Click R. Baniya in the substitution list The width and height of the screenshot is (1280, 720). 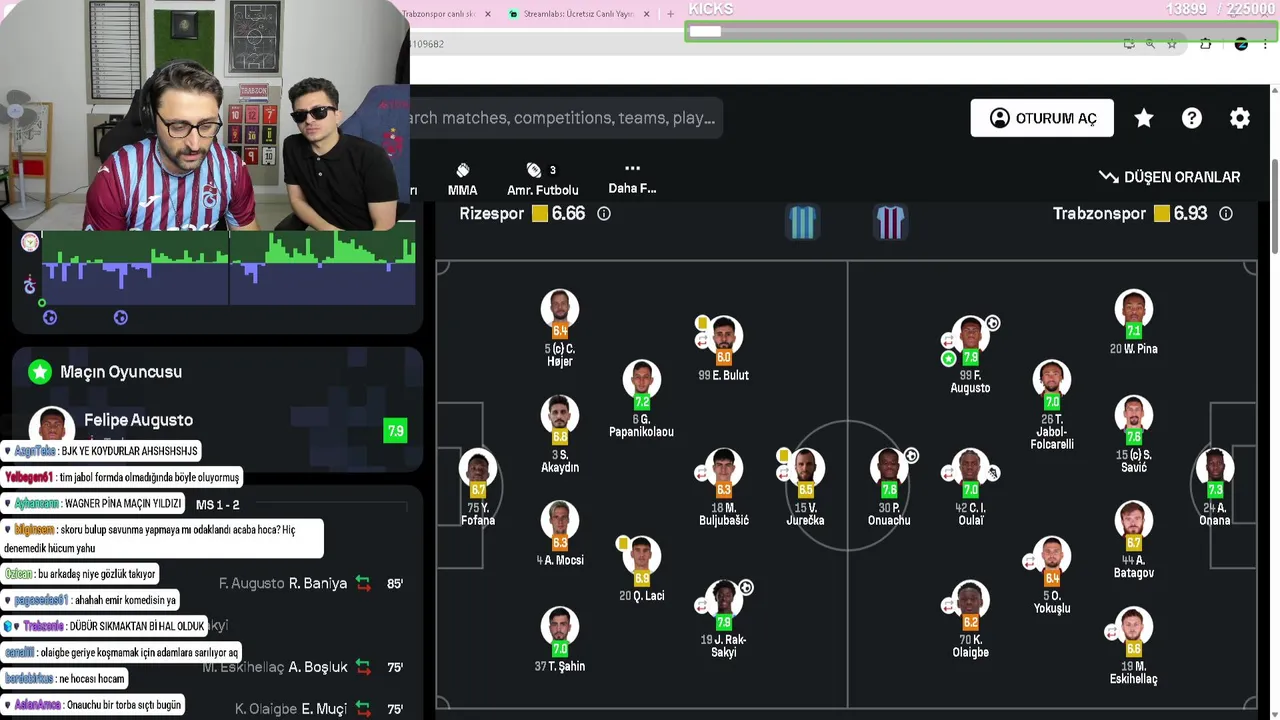pos(318,583)
